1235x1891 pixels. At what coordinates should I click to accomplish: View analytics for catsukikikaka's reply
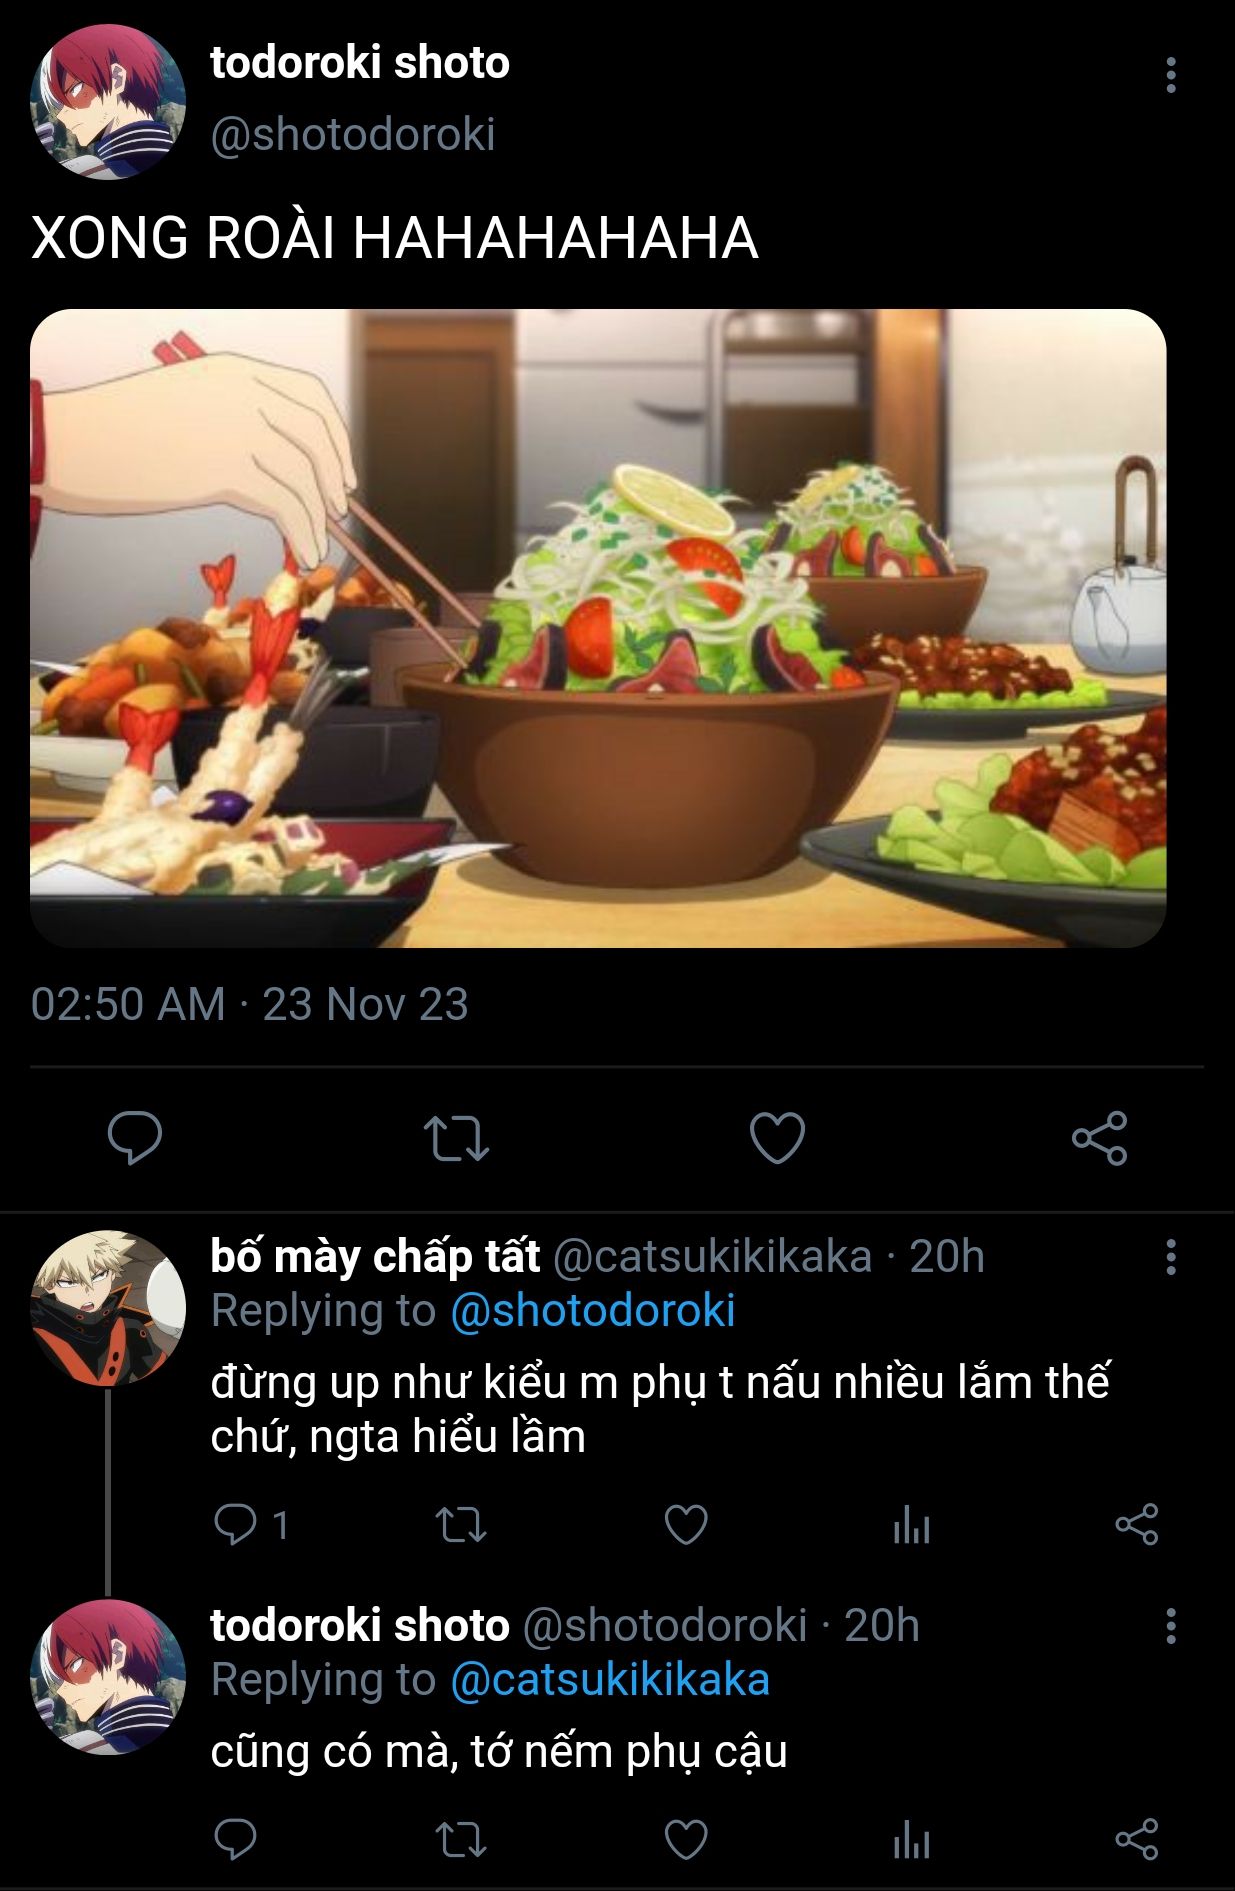[x=911, y=1526]
